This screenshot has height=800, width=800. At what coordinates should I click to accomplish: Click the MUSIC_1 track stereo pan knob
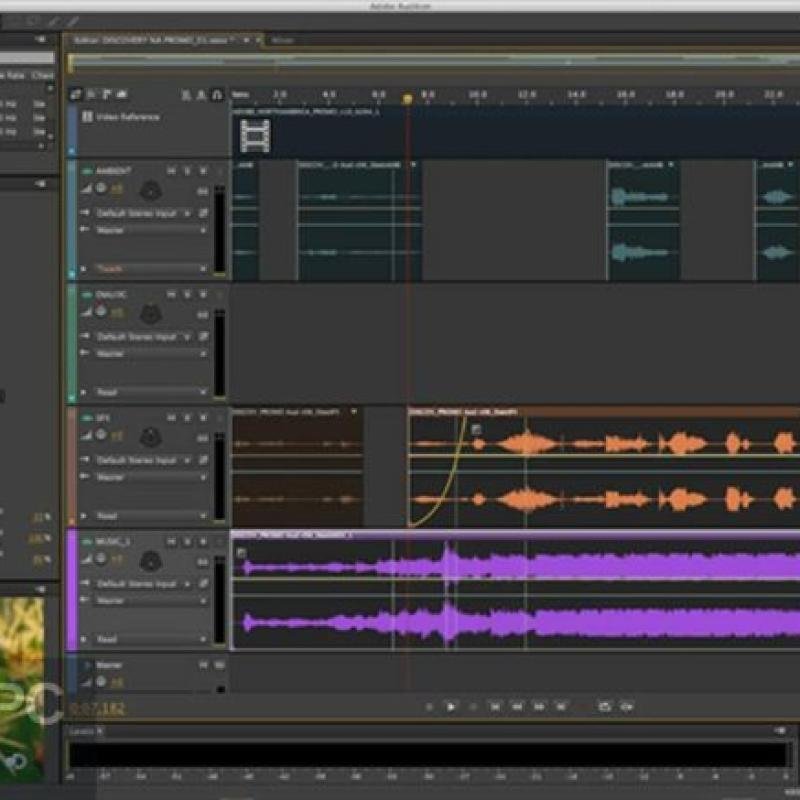tap(151, 561)
